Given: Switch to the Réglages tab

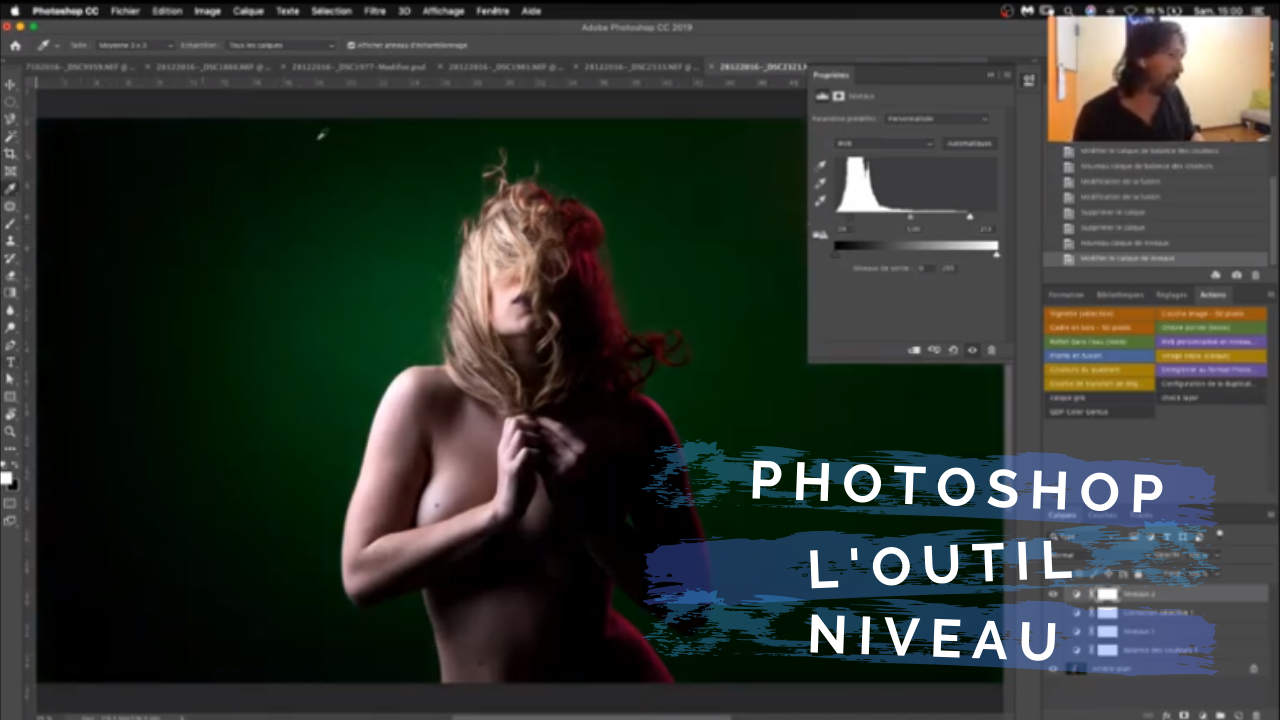Looking at the screenshot, I should (x=1172, y=295).
